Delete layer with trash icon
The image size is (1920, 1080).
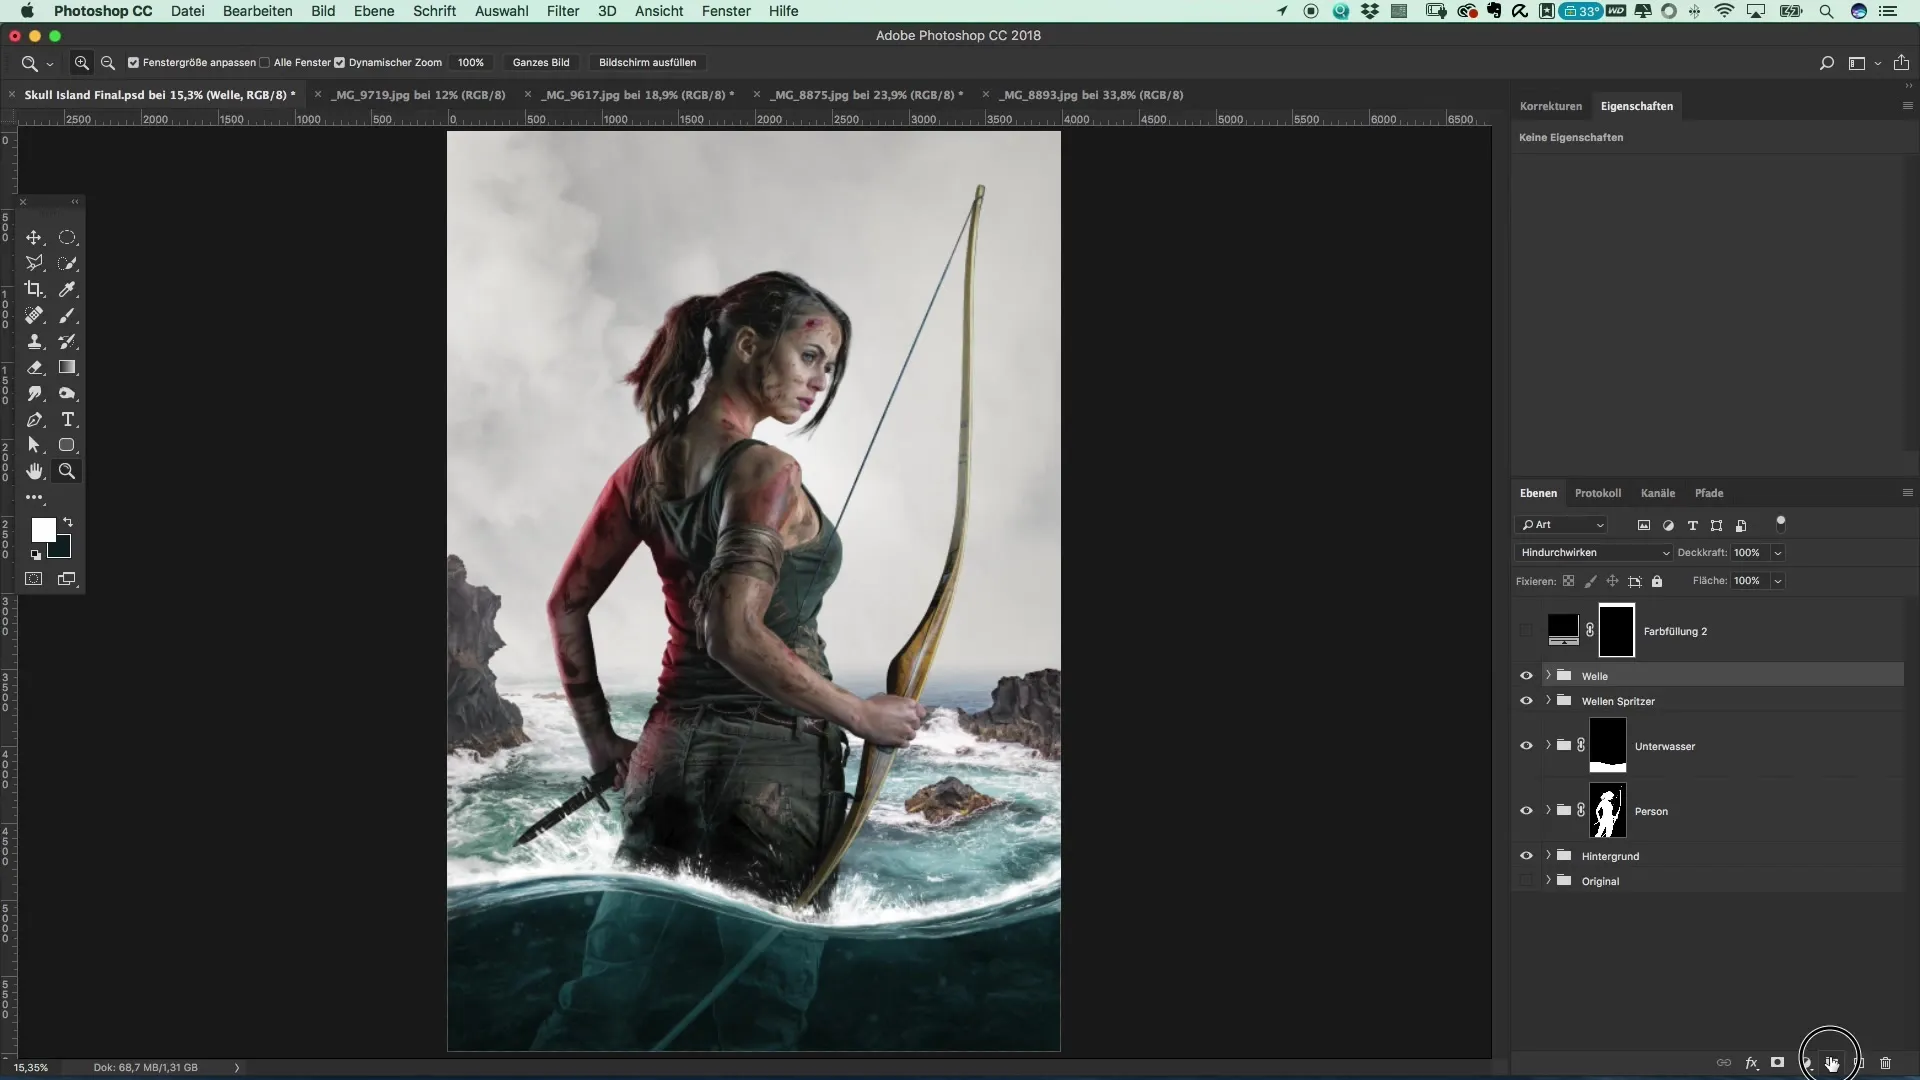pyautogui.click(x=1886, y=1063)
